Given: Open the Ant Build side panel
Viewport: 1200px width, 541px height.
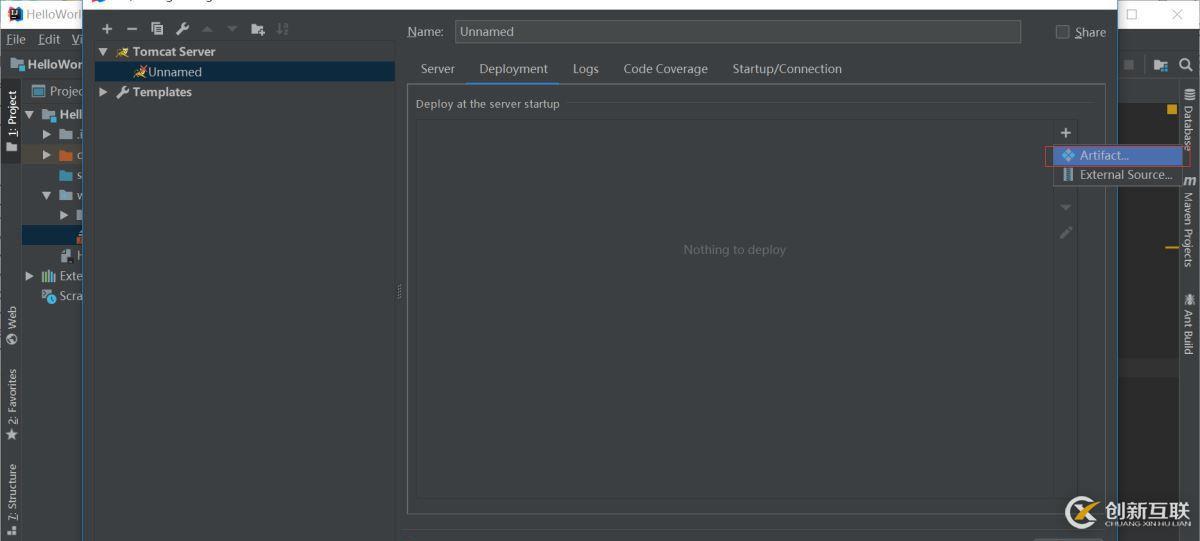Looking at the screenshot, I should [1189, 322].
